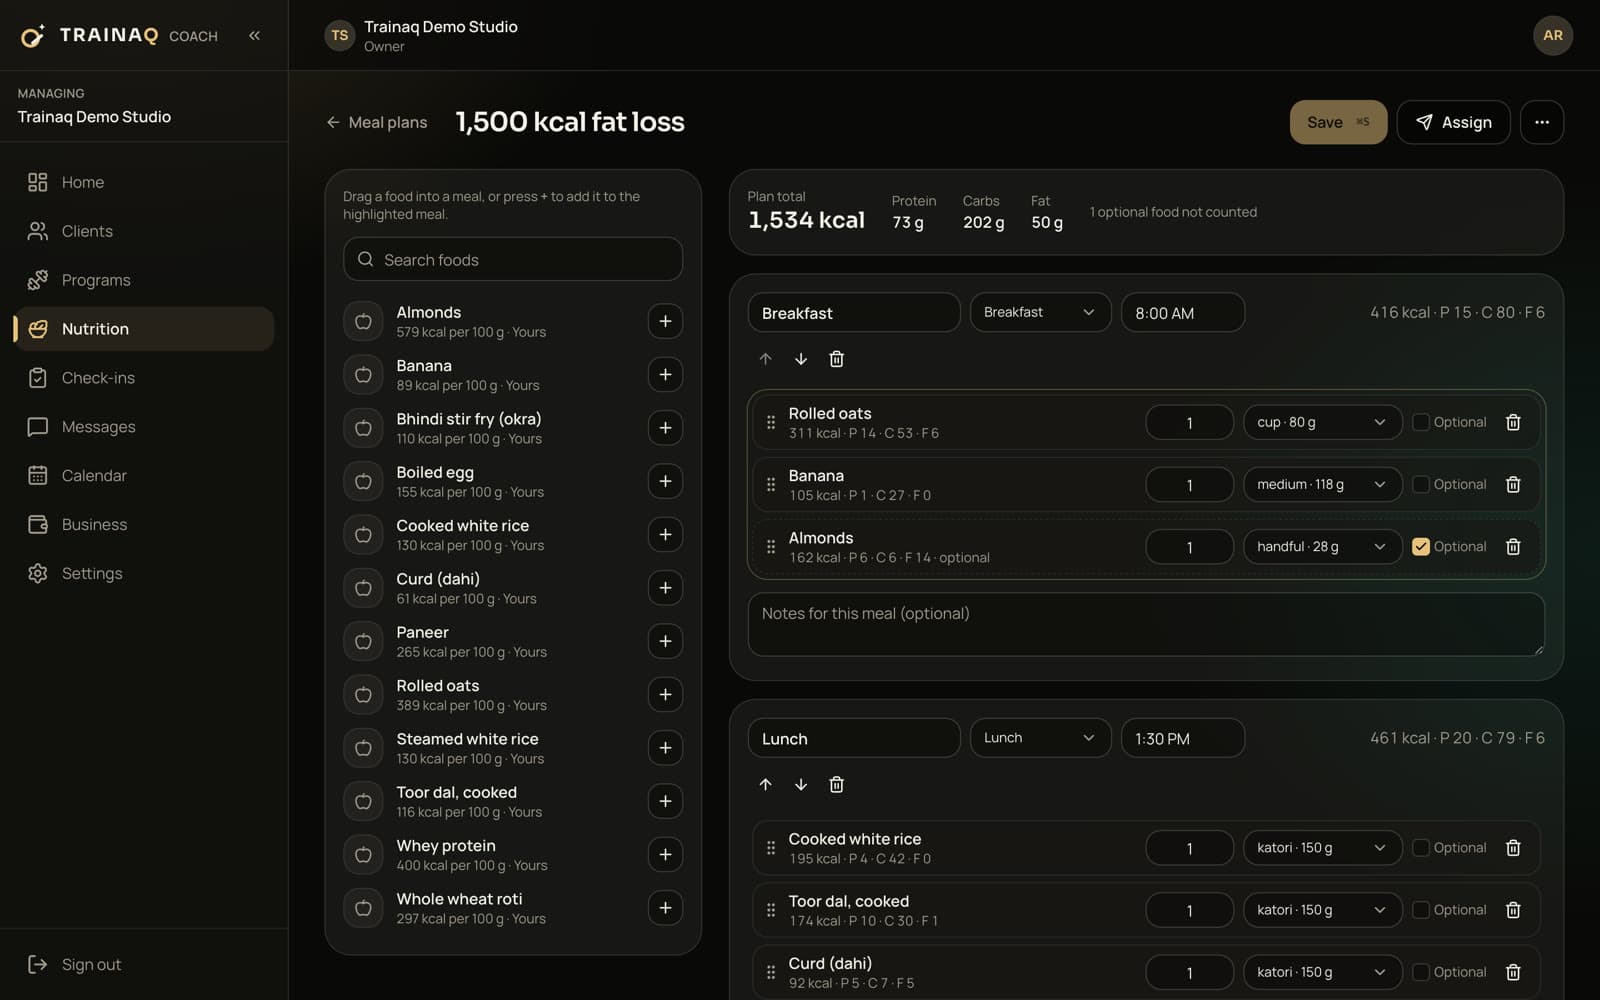The image size is (1600, 1000).
Task: Save the meal plan
Action: 1338,122
